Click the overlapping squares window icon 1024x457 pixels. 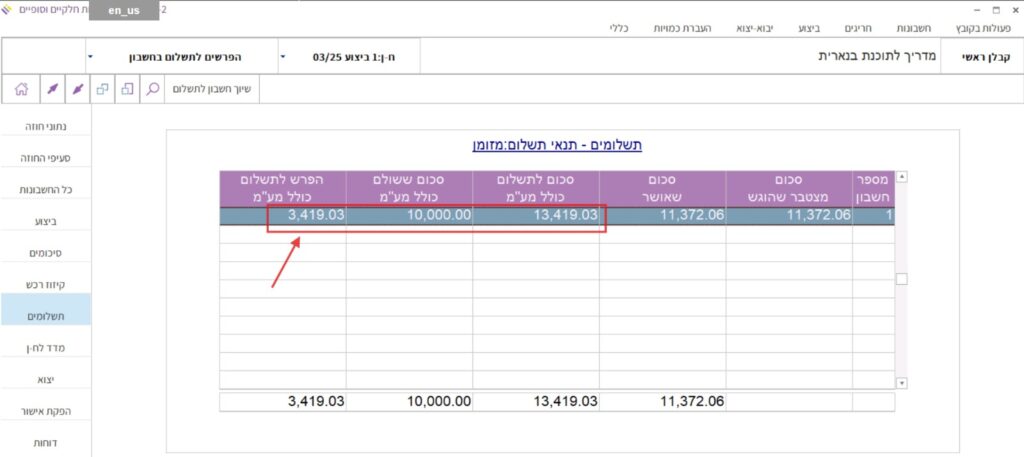tap(102, 89)
